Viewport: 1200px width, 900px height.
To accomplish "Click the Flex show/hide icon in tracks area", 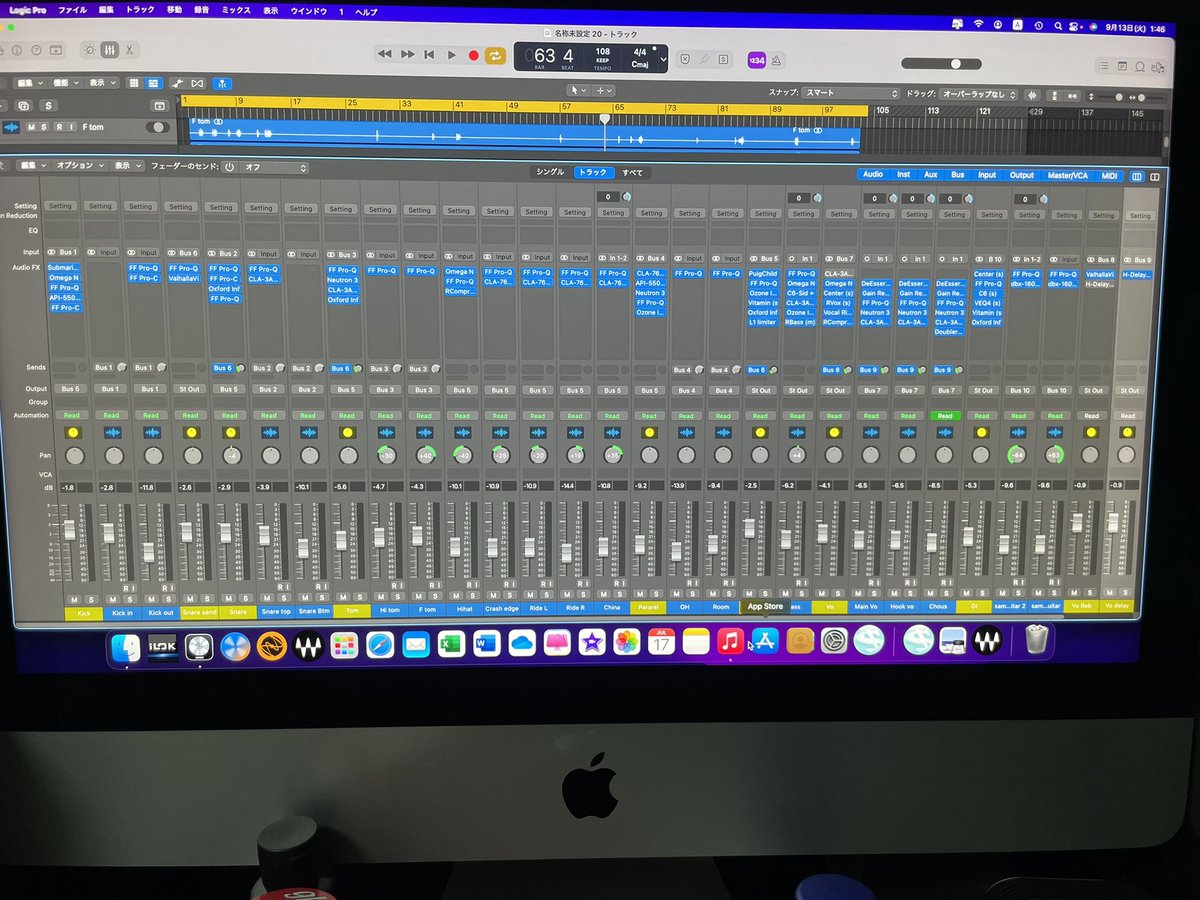I will point(197,83).
